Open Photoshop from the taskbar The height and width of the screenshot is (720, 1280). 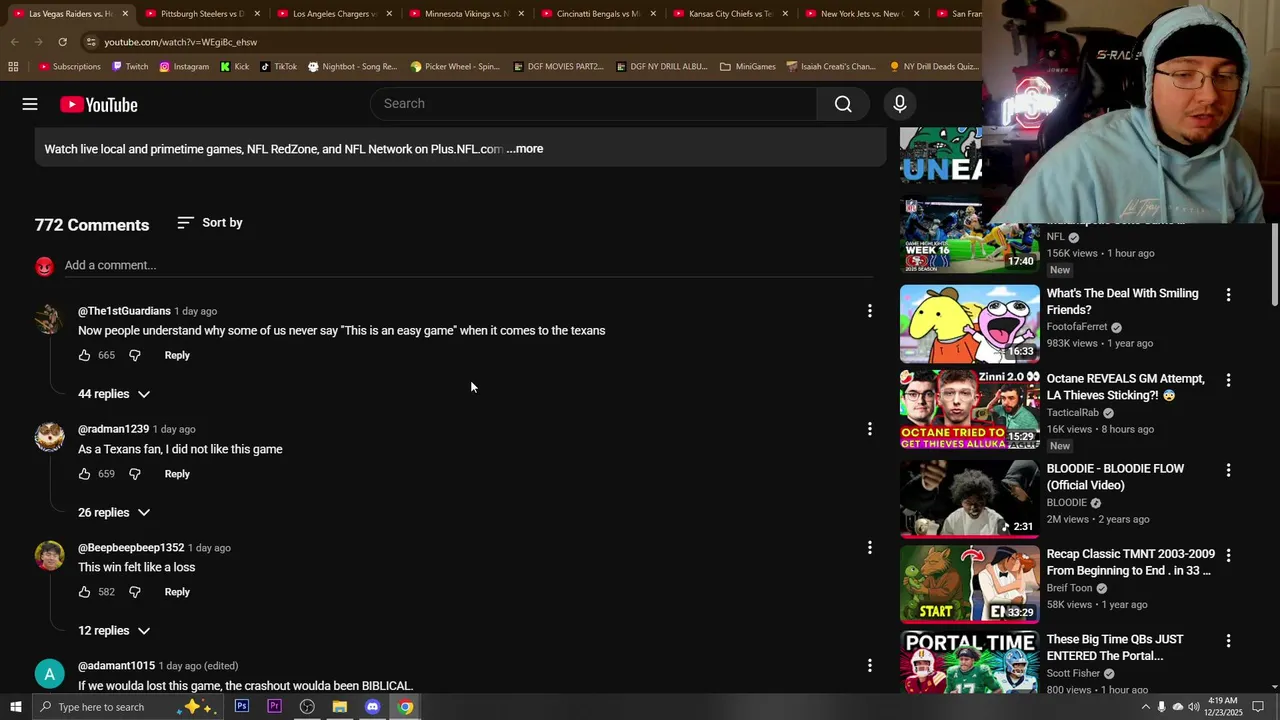pos(242,707)
